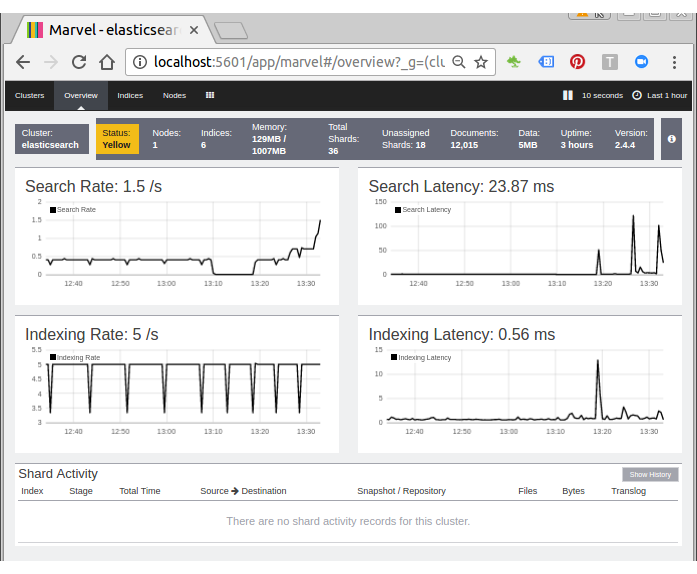The width and height of the screenshot is (697, 574).
Task: Click the cluster info icon
Action: pos(671,139)
